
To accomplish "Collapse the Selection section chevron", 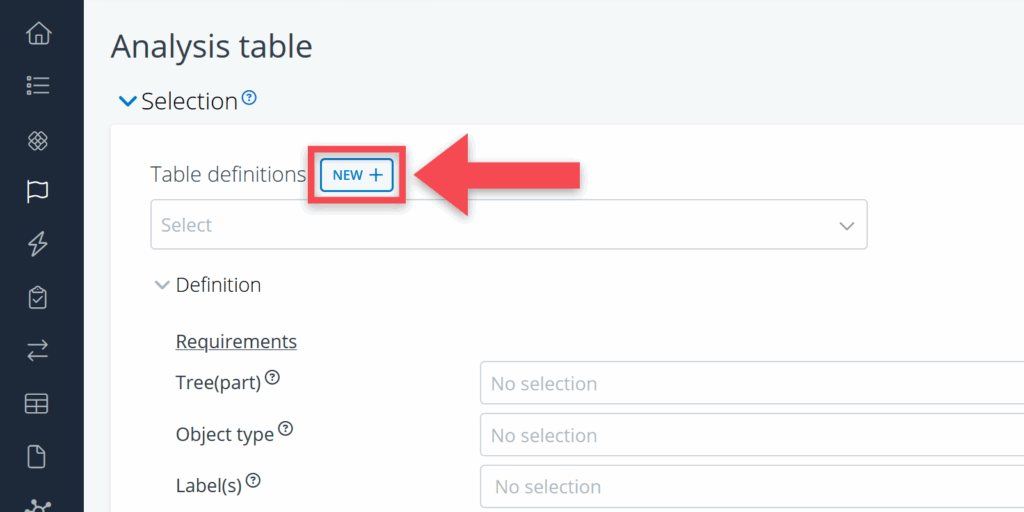I will (x=127, y=101).
